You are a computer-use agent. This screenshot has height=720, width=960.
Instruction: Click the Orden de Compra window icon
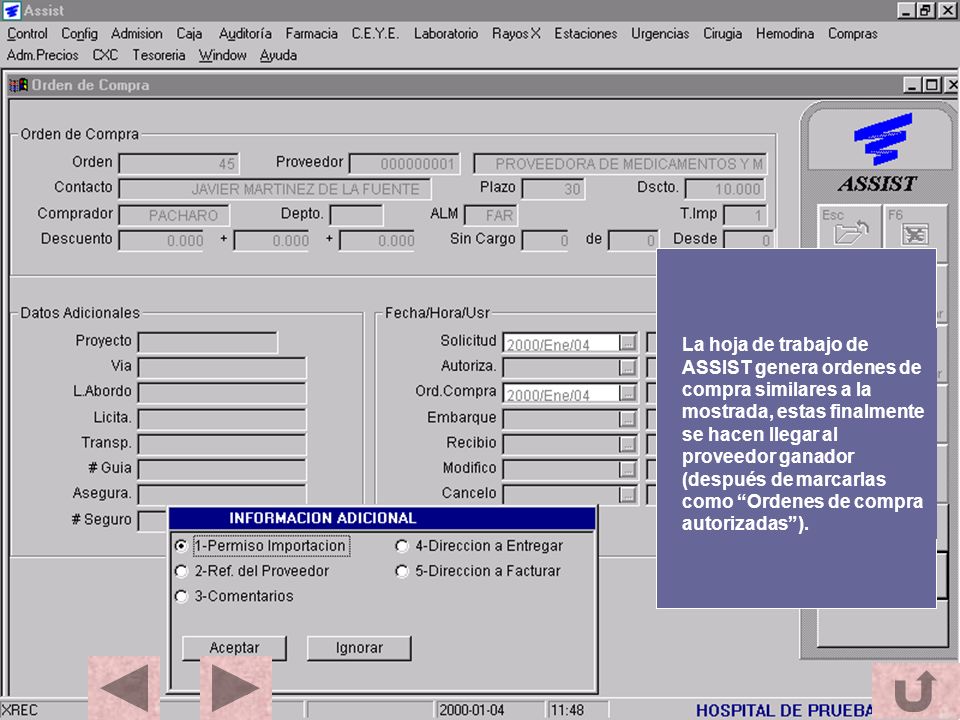(18, 84)
